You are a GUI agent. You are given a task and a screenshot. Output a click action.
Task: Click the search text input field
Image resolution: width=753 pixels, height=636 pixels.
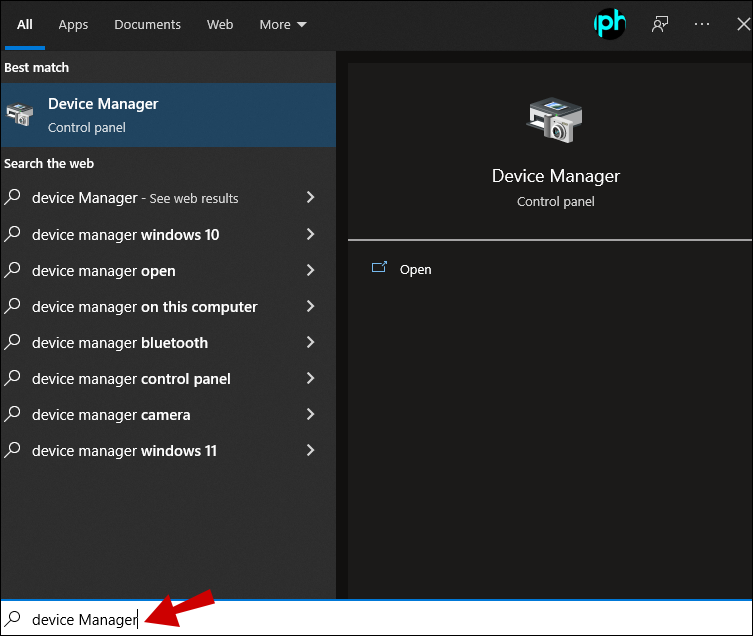pos(400,619)
